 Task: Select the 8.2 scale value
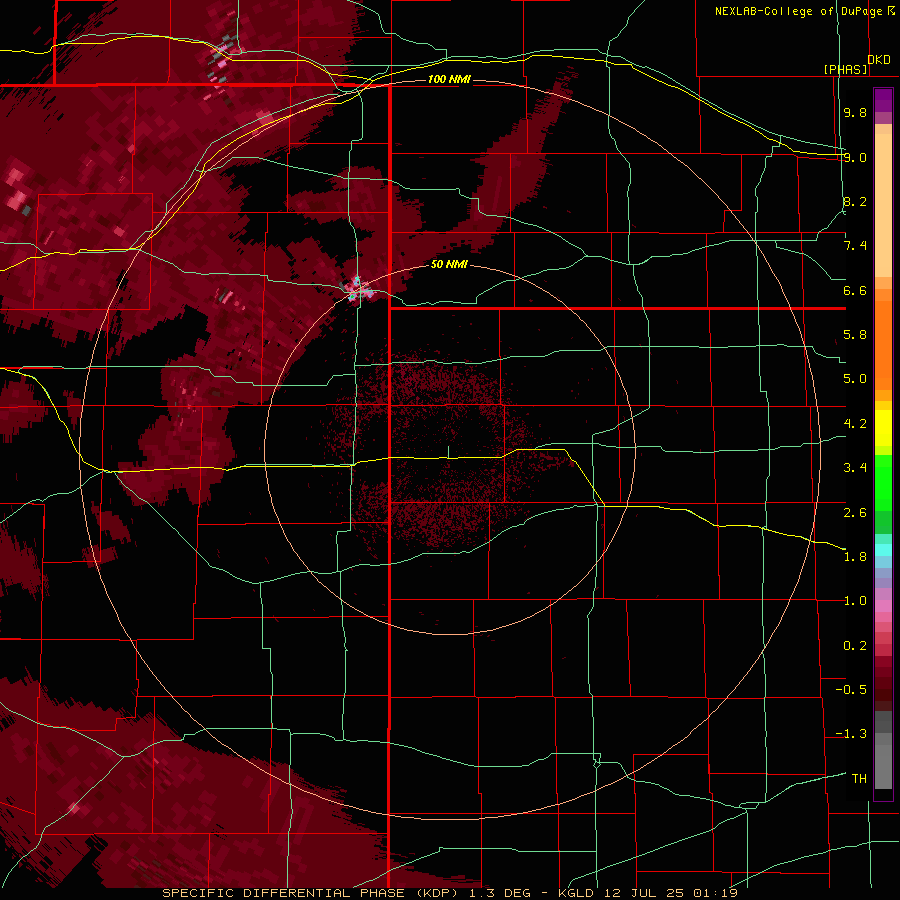click(x=855, y=201)
